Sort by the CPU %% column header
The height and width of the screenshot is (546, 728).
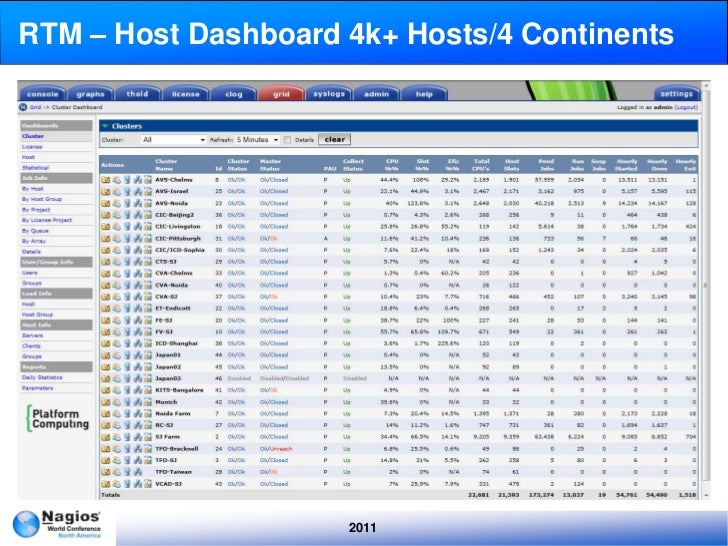(x=392, y=165)
